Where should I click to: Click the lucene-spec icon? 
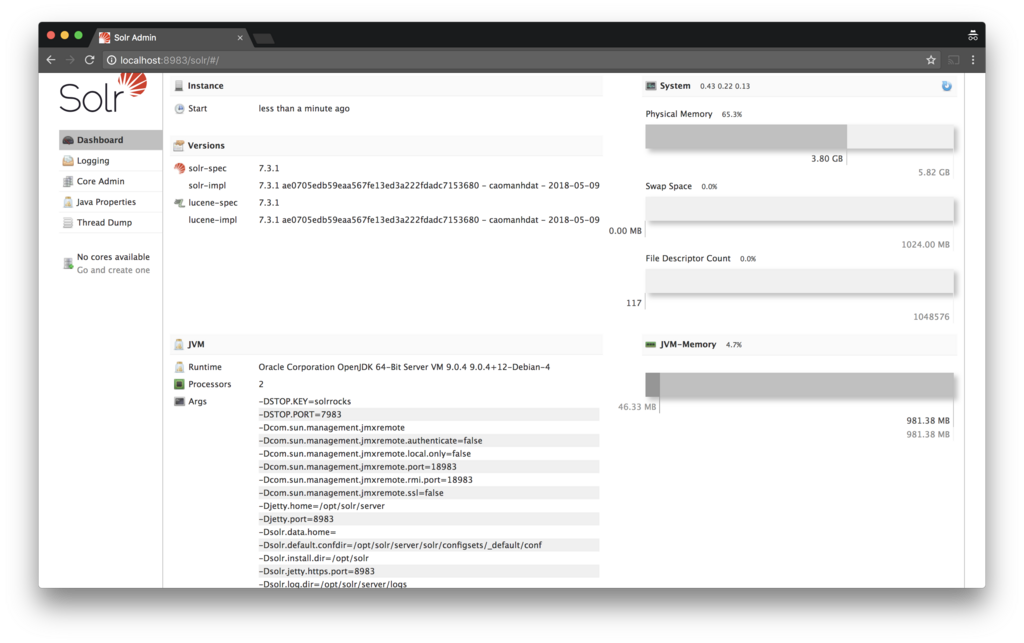click(179, 203)
